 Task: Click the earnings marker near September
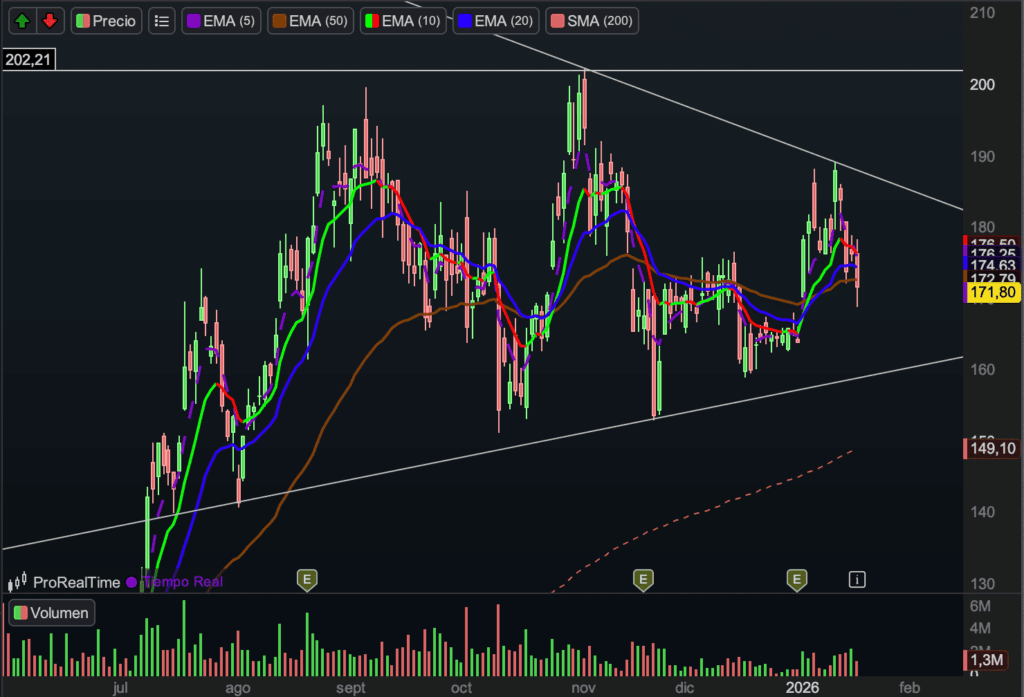point(307,579)
